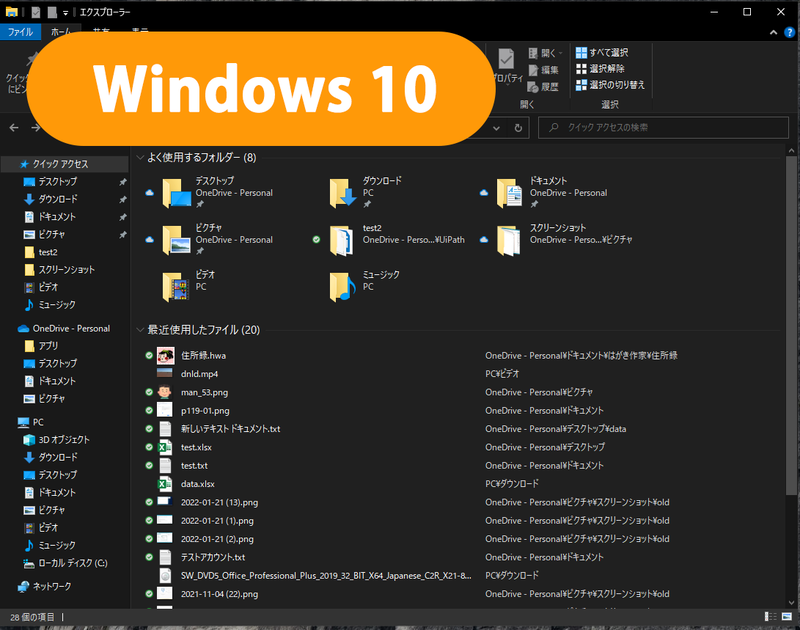The width and height of the screenshot is (800, 630).
Task: Collapse the ribbon with the top-right chevron
Action: point(773,32)
